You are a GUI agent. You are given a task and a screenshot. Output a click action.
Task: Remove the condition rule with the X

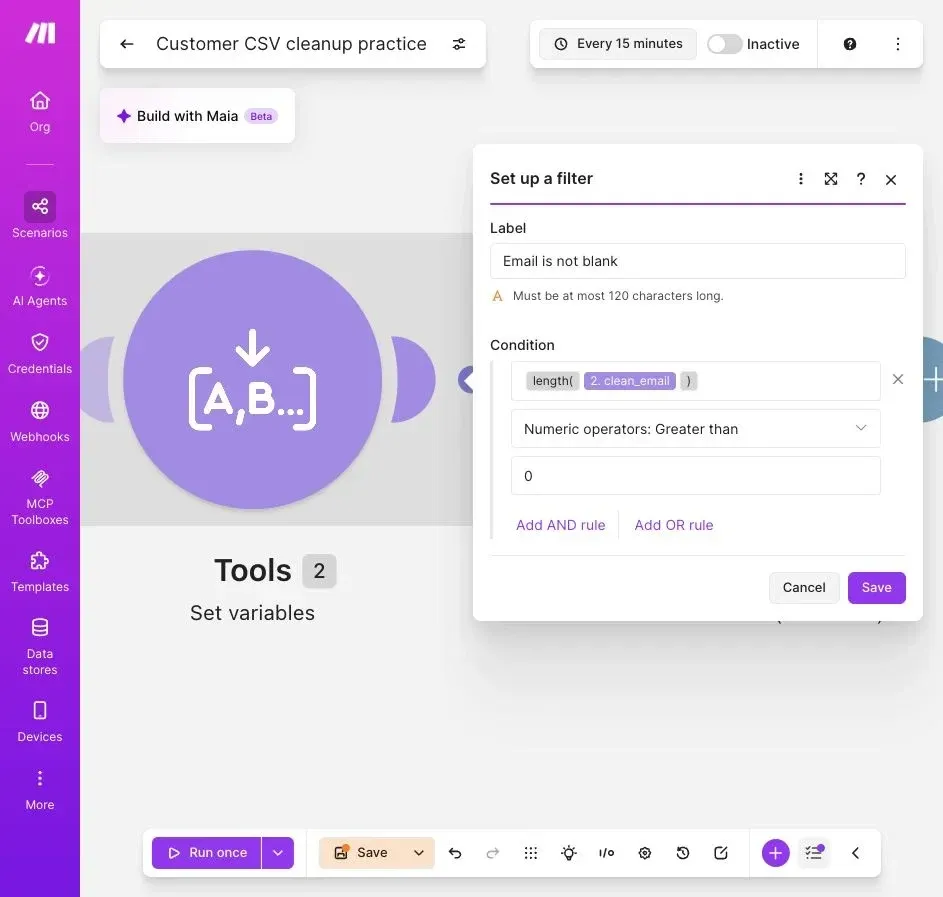[897, 379]
